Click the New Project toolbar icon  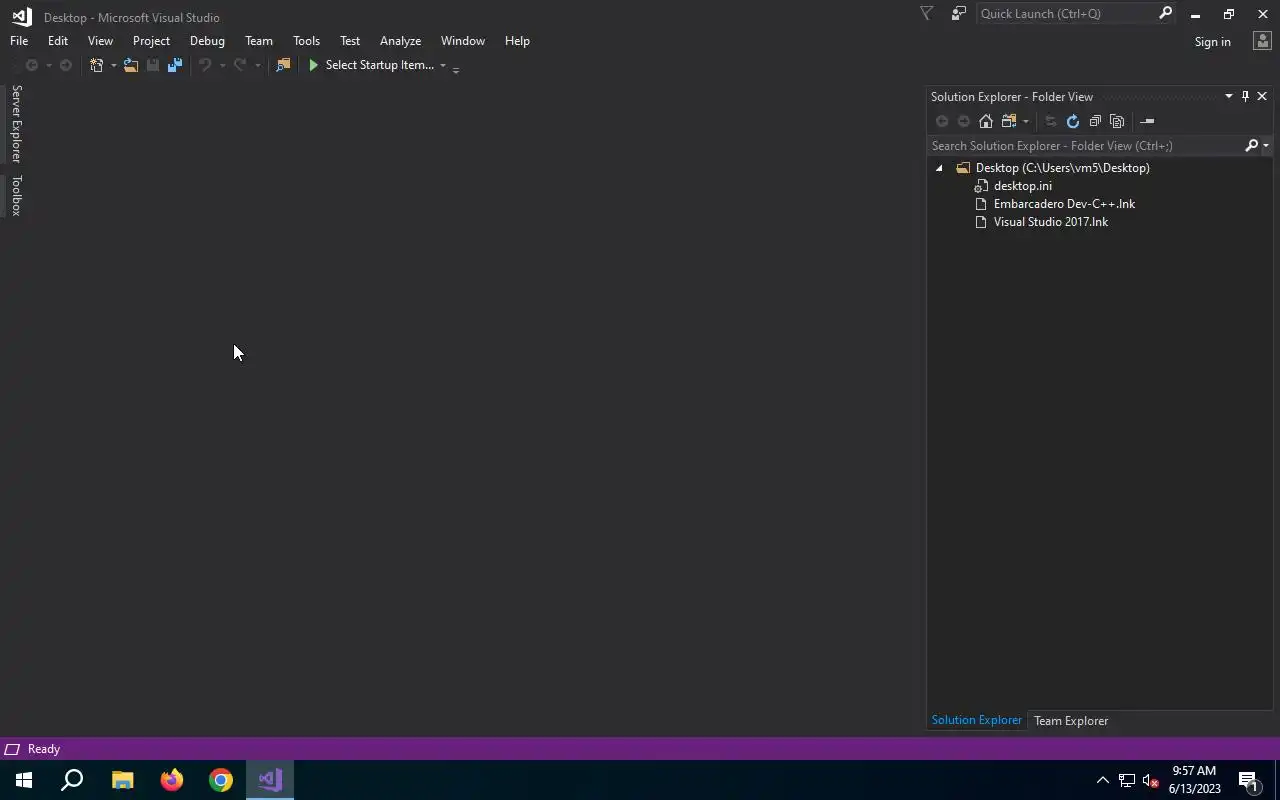point(96,65)
